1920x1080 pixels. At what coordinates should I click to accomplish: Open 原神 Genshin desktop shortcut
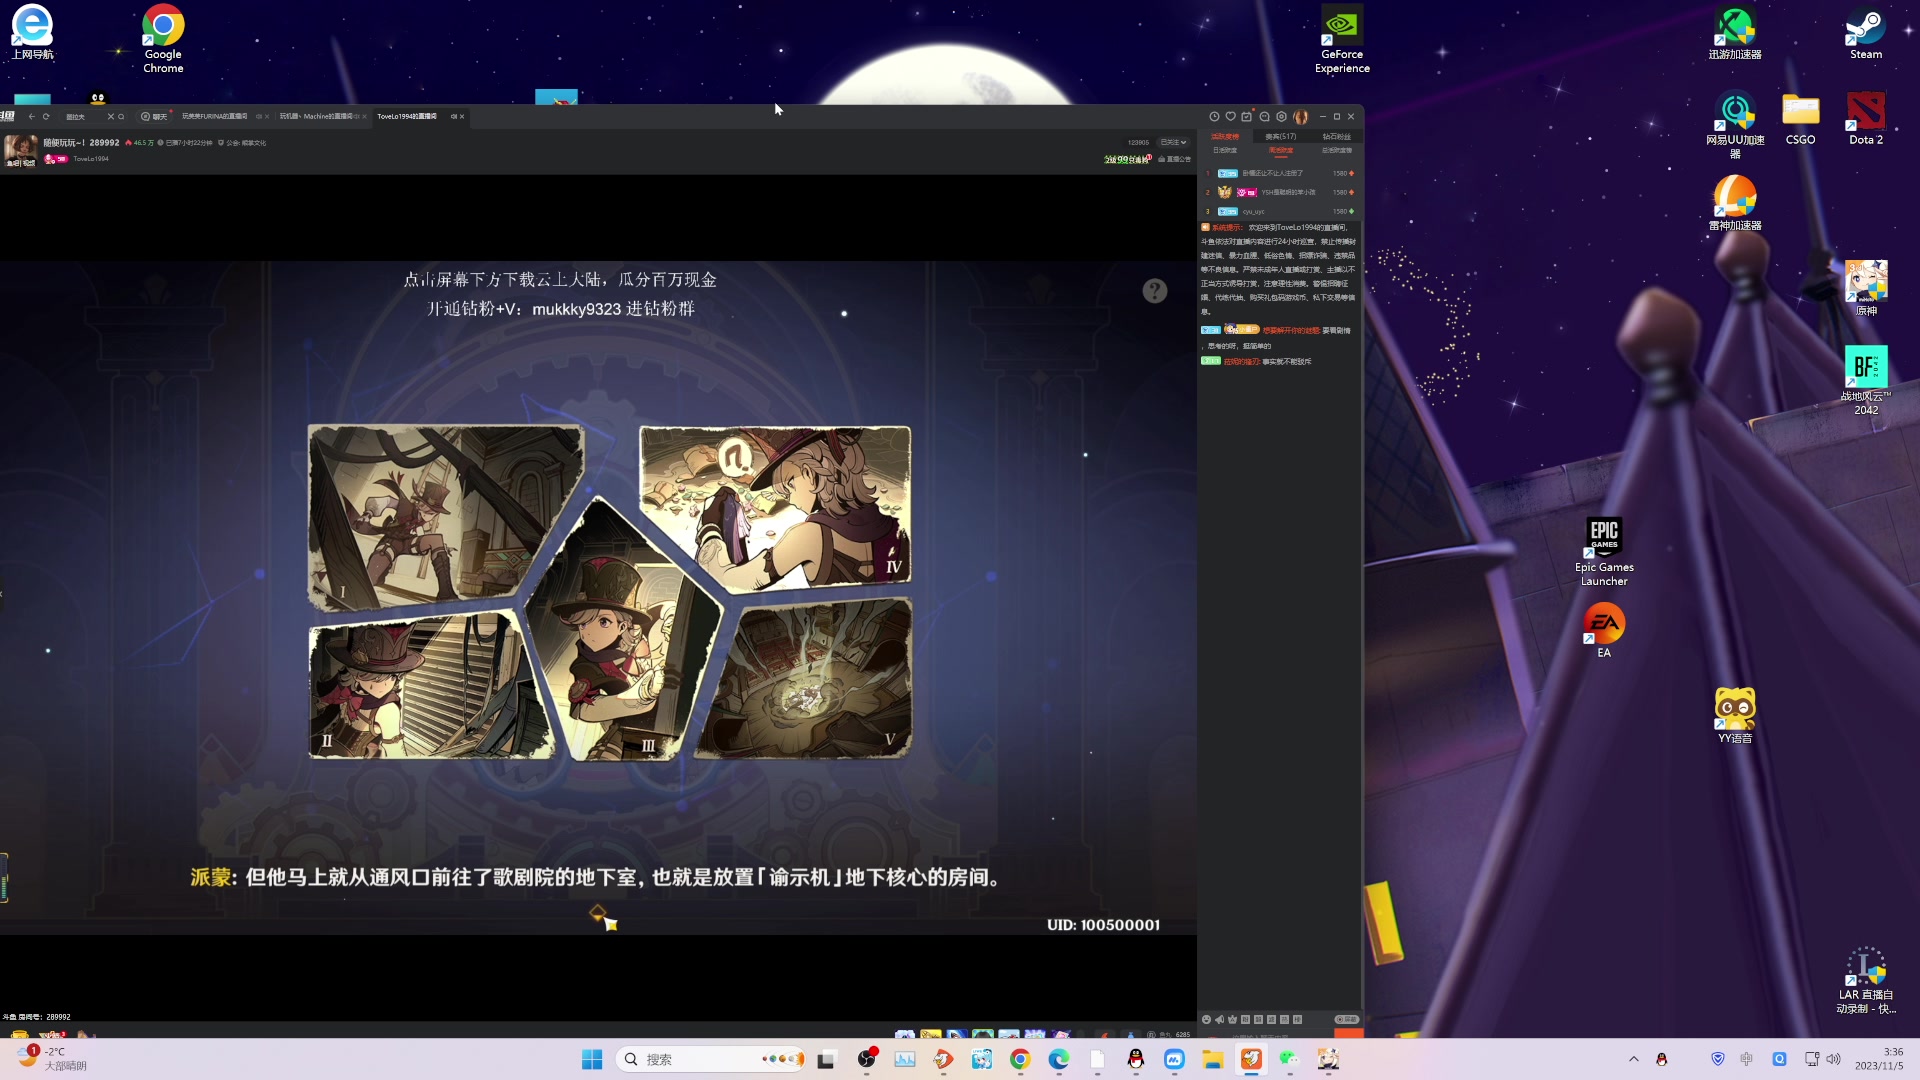(x=1866, y=288)
